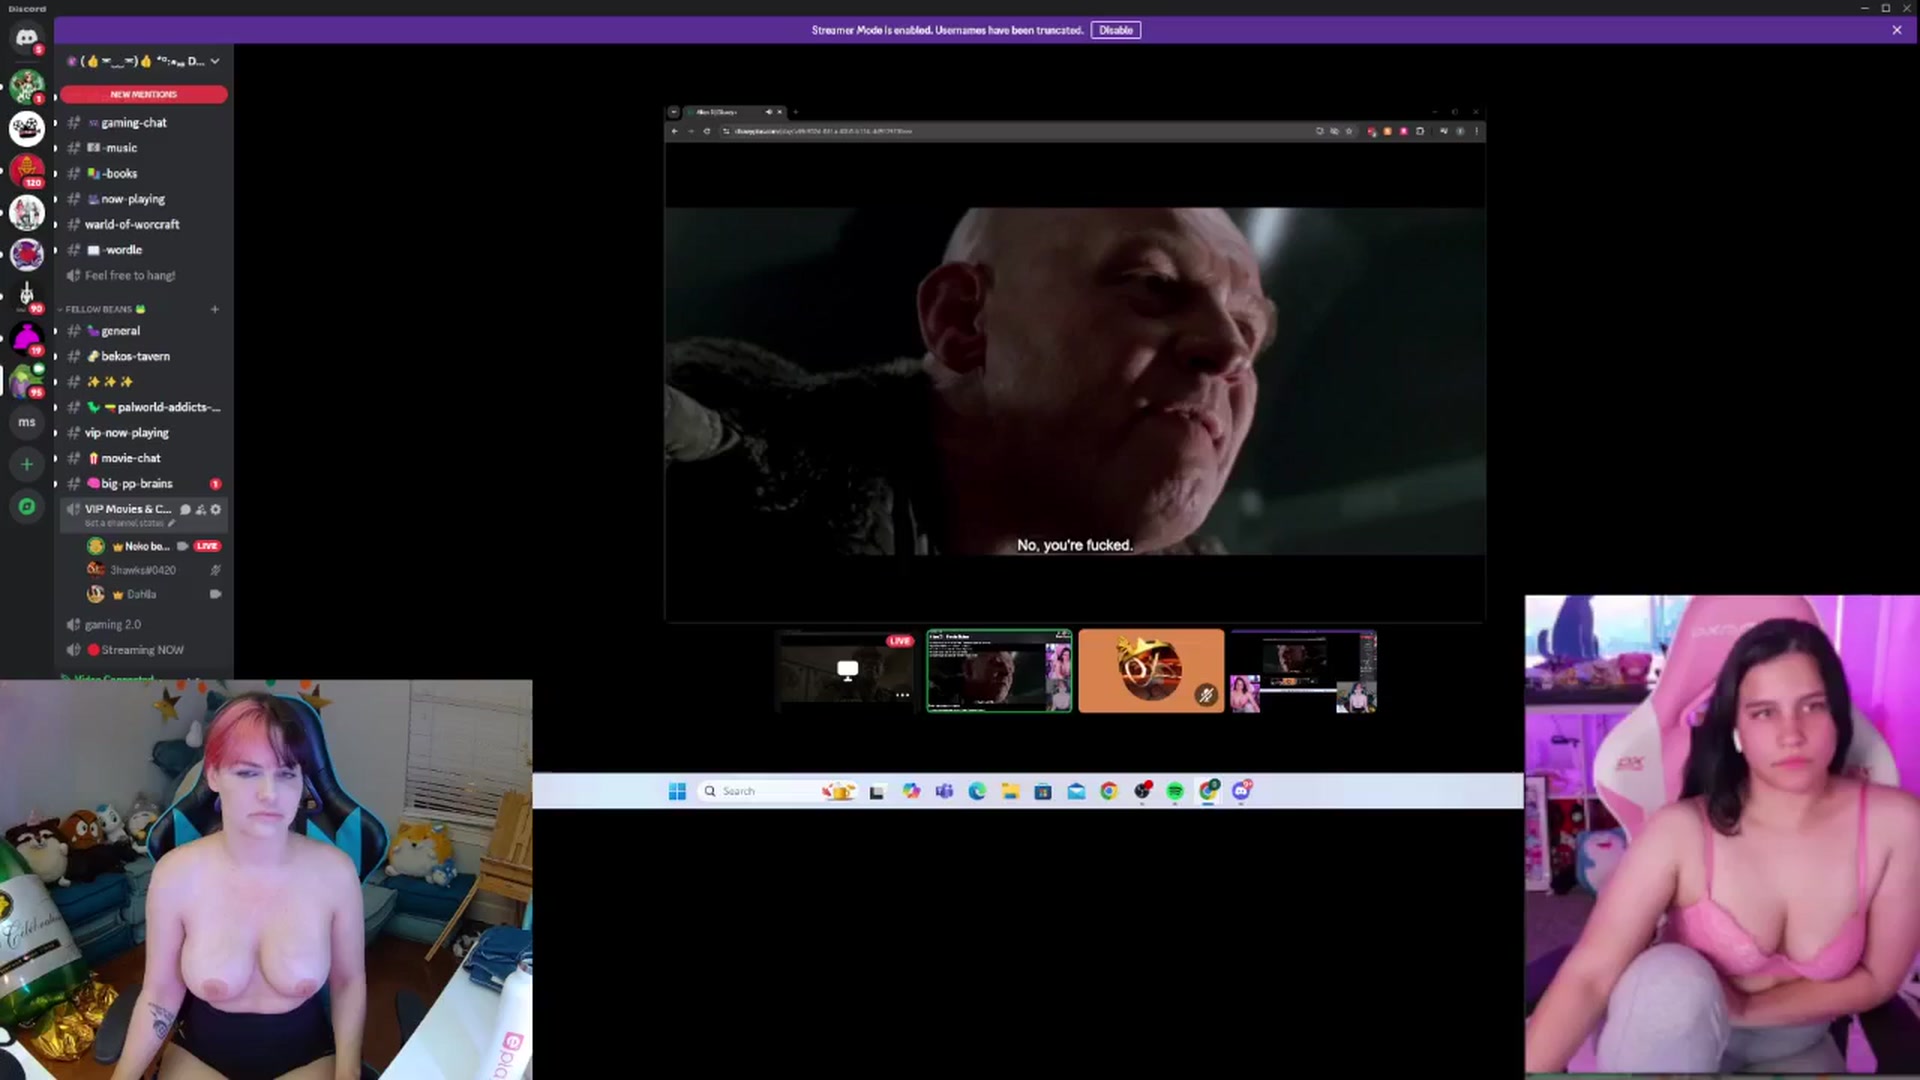The height and width of the screenshot is (1080, 1920).
Task: Open Discord direct messages home icon
Action: pyautogui.click(x=27, y=38)
